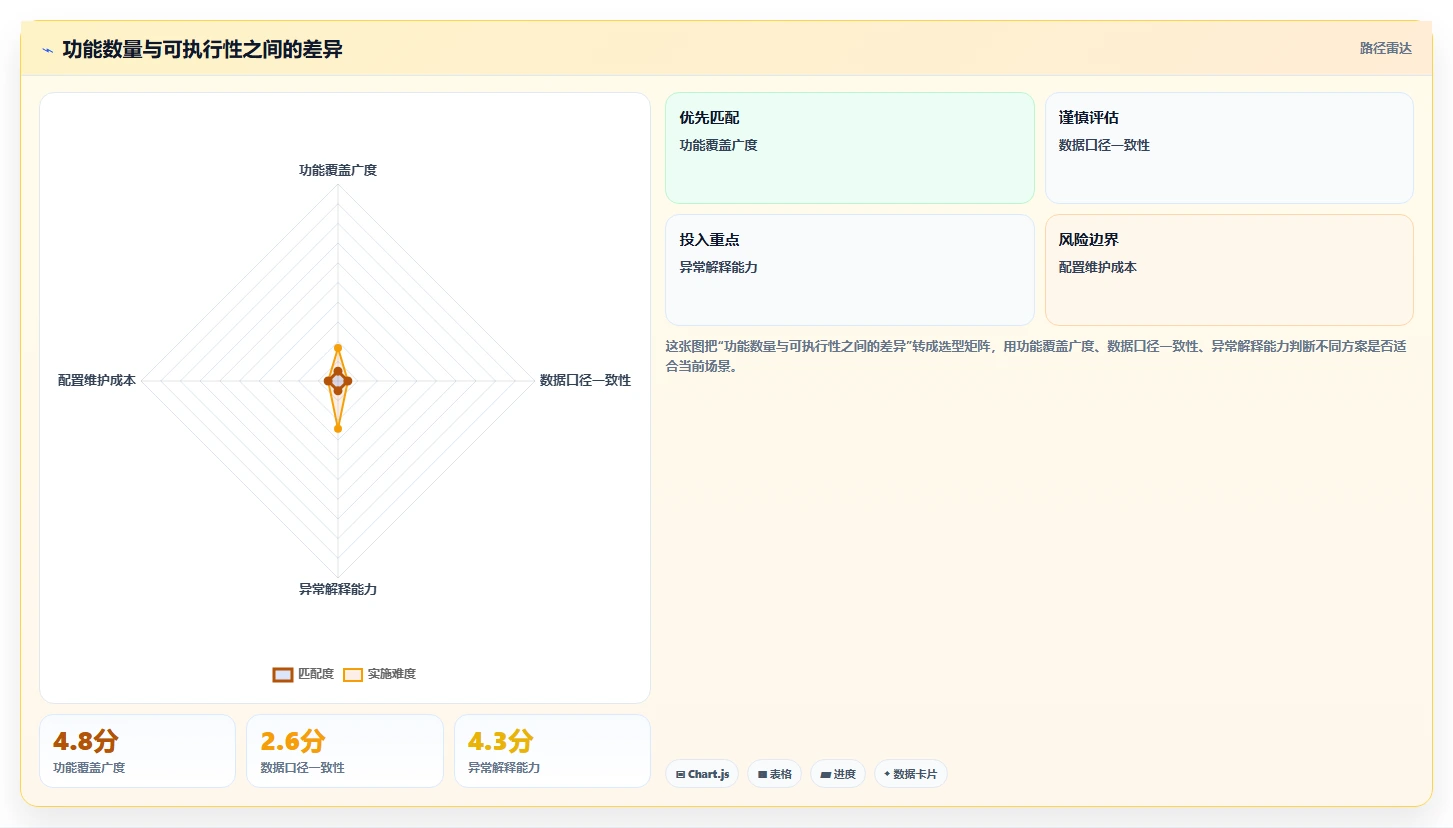
Task: Select the 投入重点 matrix card
Action: (x=850, y=270)
